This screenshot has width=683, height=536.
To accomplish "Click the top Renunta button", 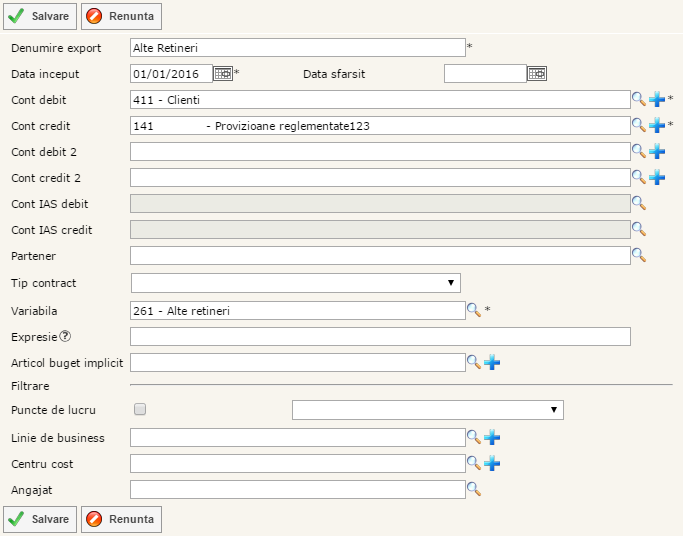I will pyautogui.click(x=121, y=17).
